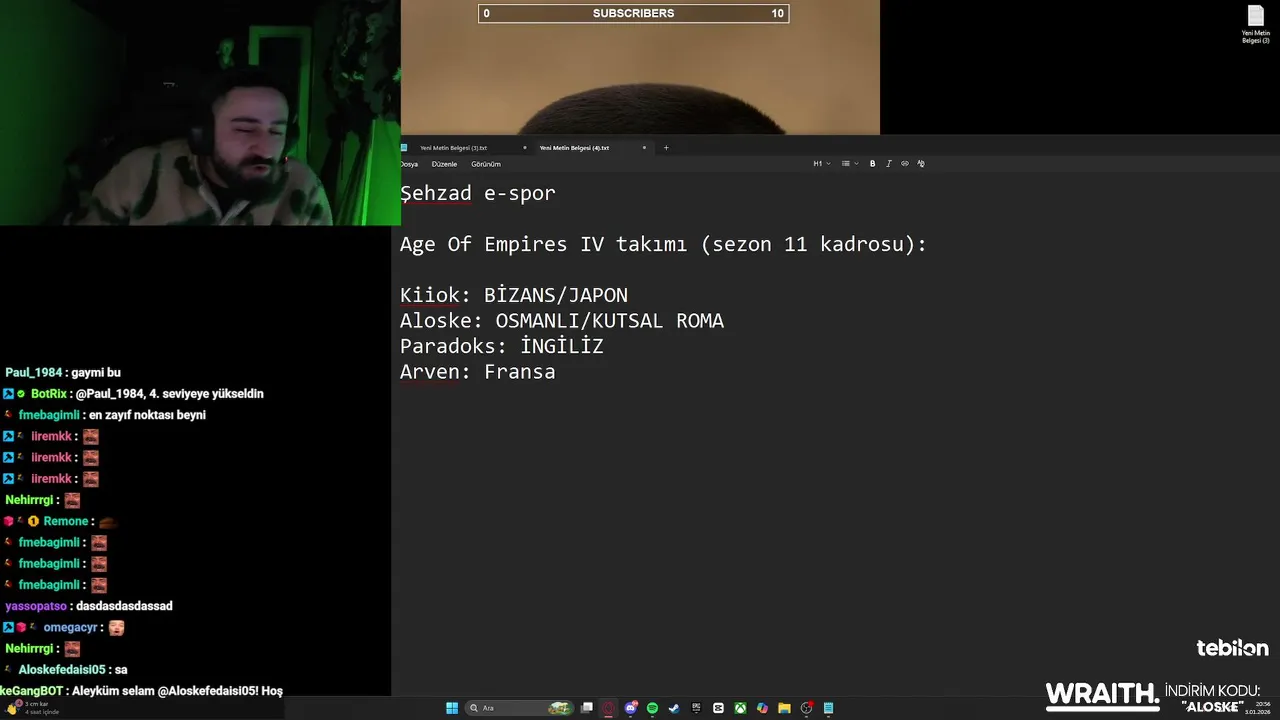Close the Yeni Metin Belgesi (4).txt tab
Image resolution: width=1280 pixels, height=720 pixels.
[644, 148]
